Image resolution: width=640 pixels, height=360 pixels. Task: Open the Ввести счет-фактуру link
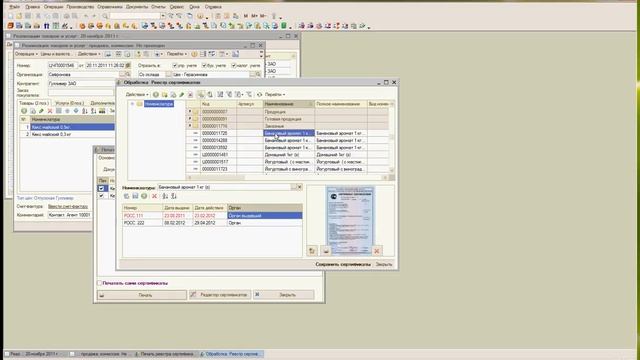coord(68,207)
